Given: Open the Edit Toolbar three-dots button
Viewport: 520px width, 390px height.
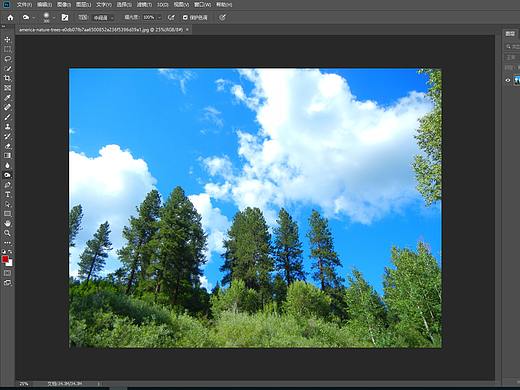Looking at the screenshot, I should pos(7,243).
